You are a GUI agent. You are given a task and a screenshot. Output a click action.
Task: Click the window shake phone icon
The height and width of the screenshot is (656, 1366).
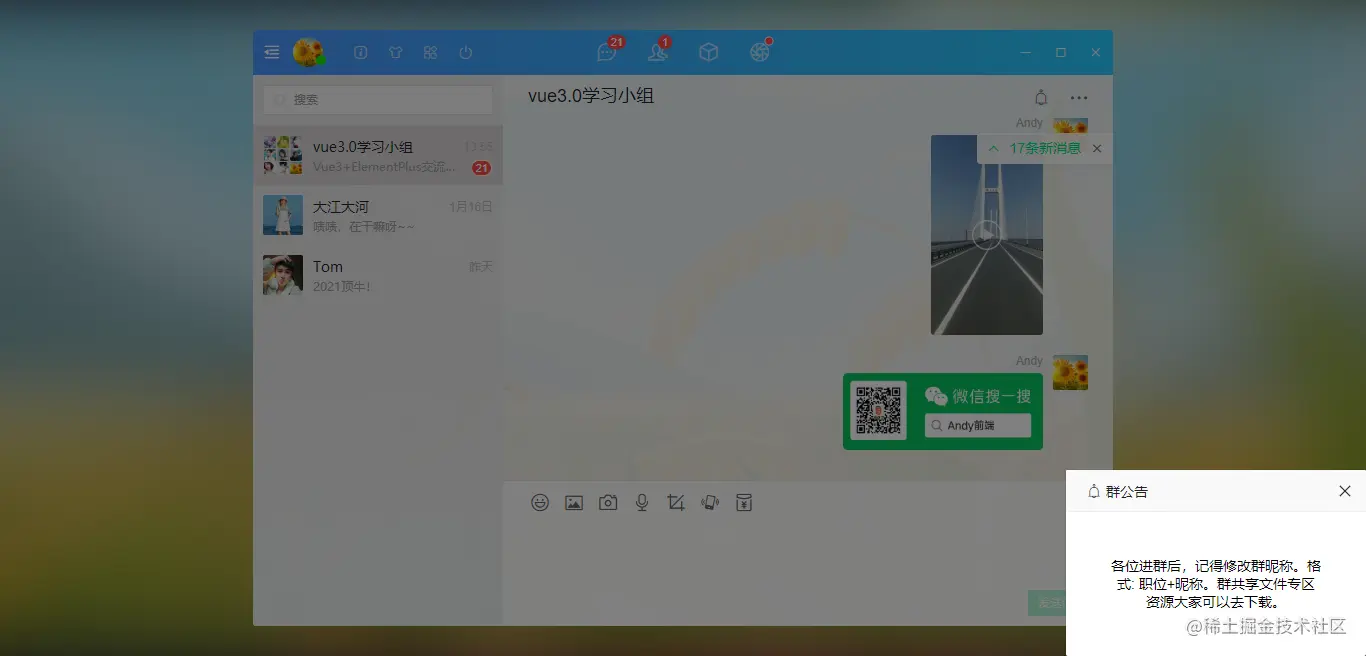(x=710, y=502)
